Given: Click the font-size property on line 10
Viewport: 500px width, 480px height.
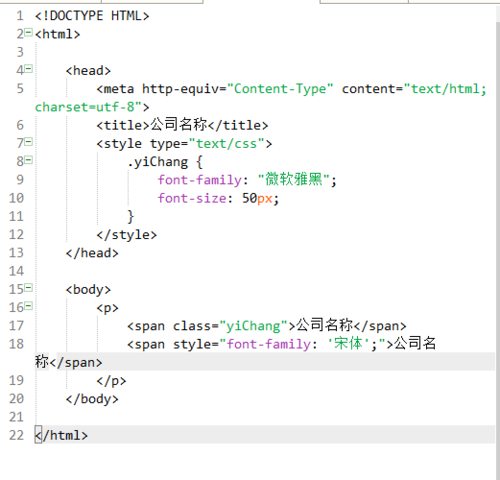Looking at the screenshot, I should tap(192, 198).
